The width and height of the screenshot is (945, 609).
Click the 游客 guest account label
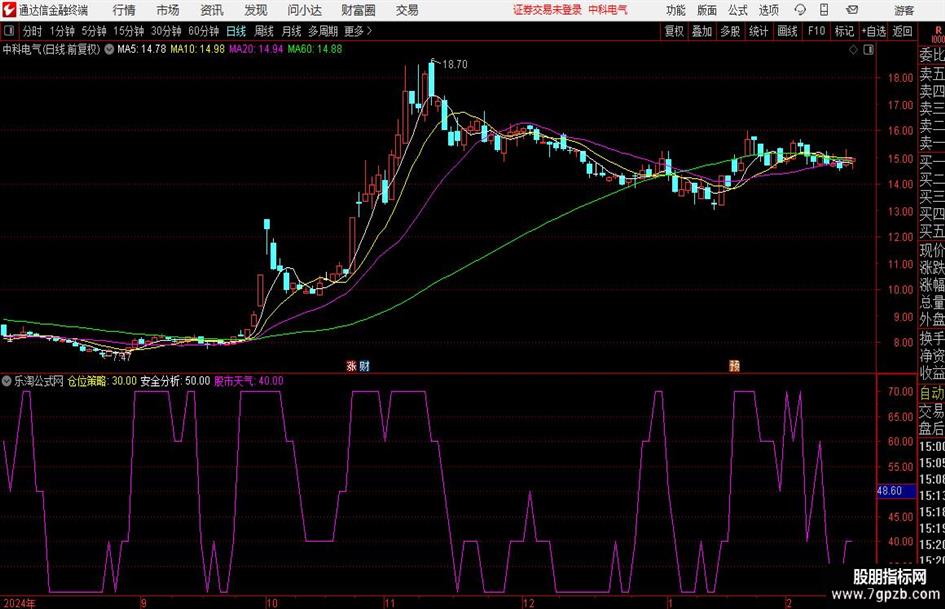pyautogui.click(x=904, y=10)
